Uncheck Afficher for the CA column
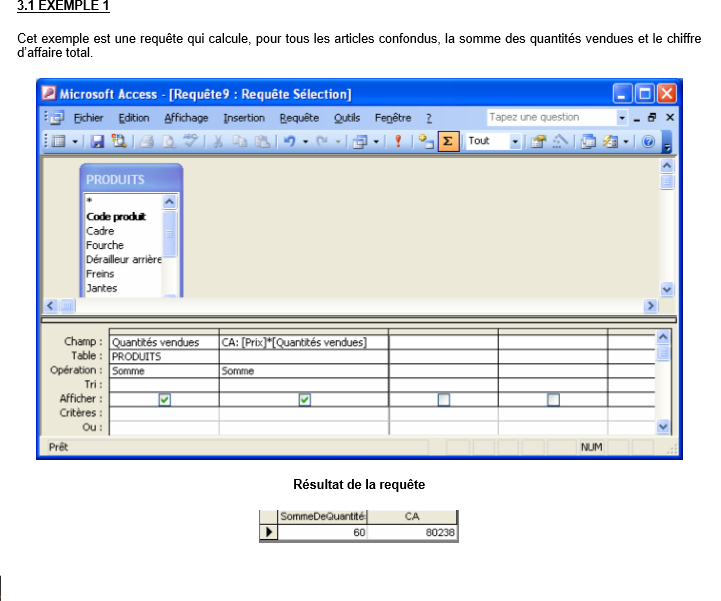 coord(304,400)
